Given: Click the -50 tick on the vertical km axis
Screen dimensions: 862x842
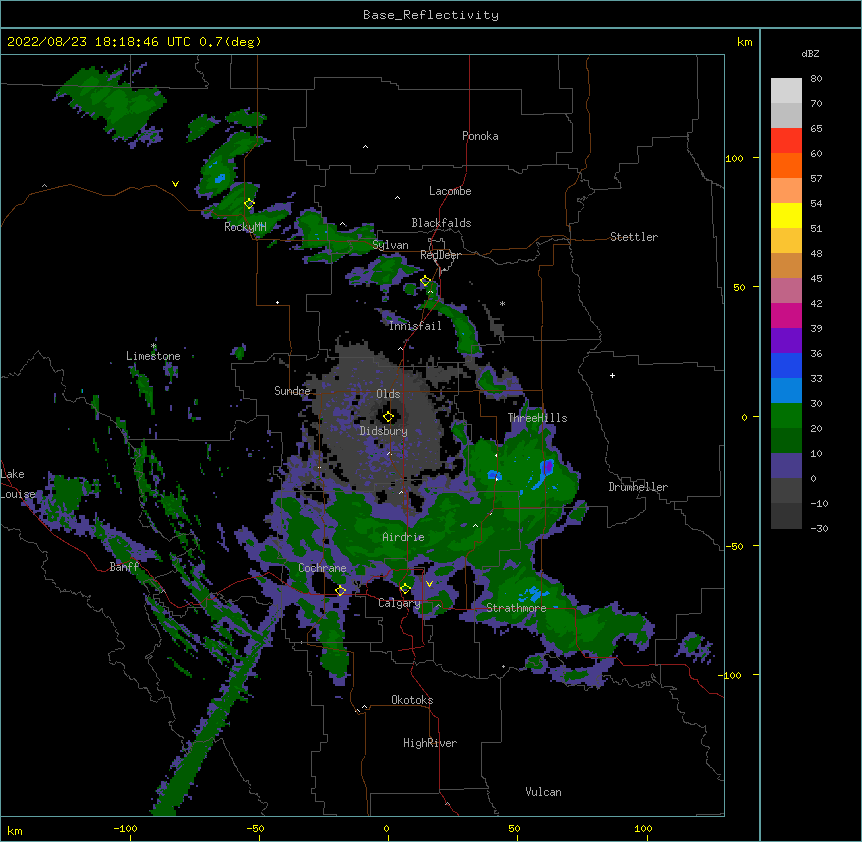Looking at the screenshot, I should point(734,546).
